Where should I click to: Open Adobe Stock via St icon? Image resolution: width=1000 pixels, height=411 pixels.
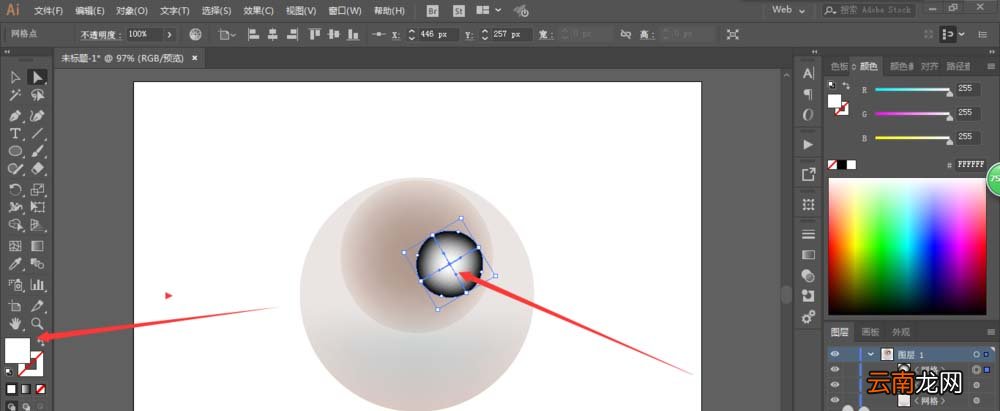(x=459, y=11)
